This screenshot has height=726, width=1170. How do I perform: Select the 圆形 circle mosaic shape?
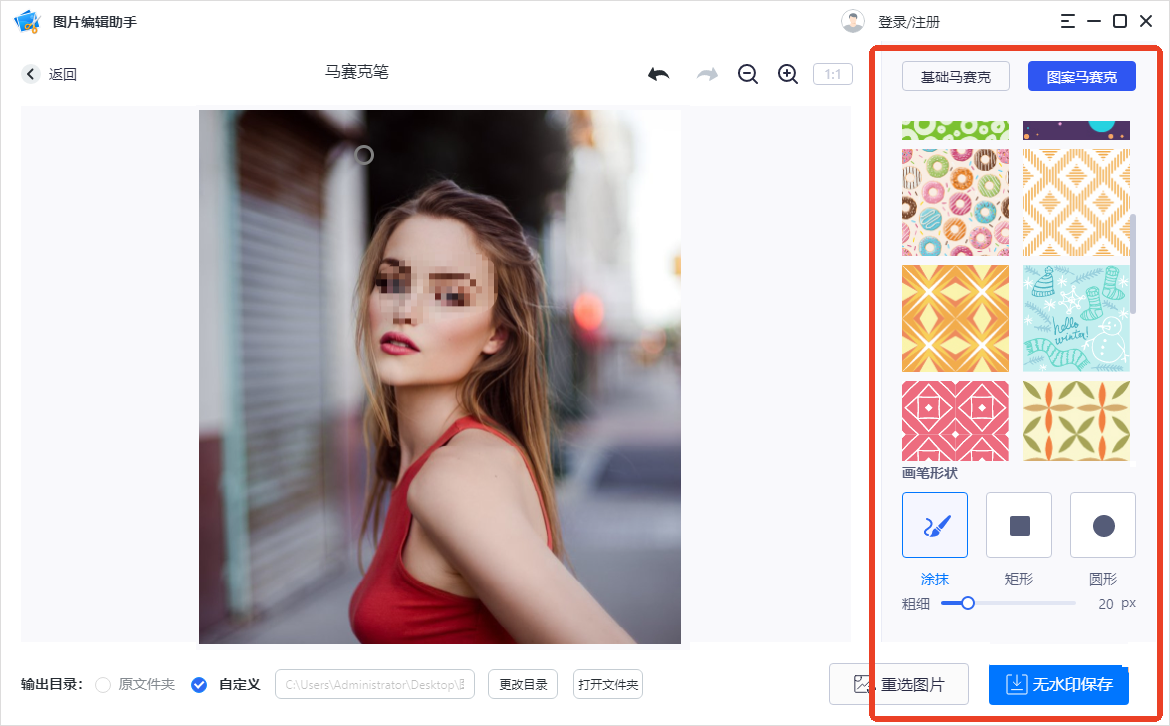1103,524
